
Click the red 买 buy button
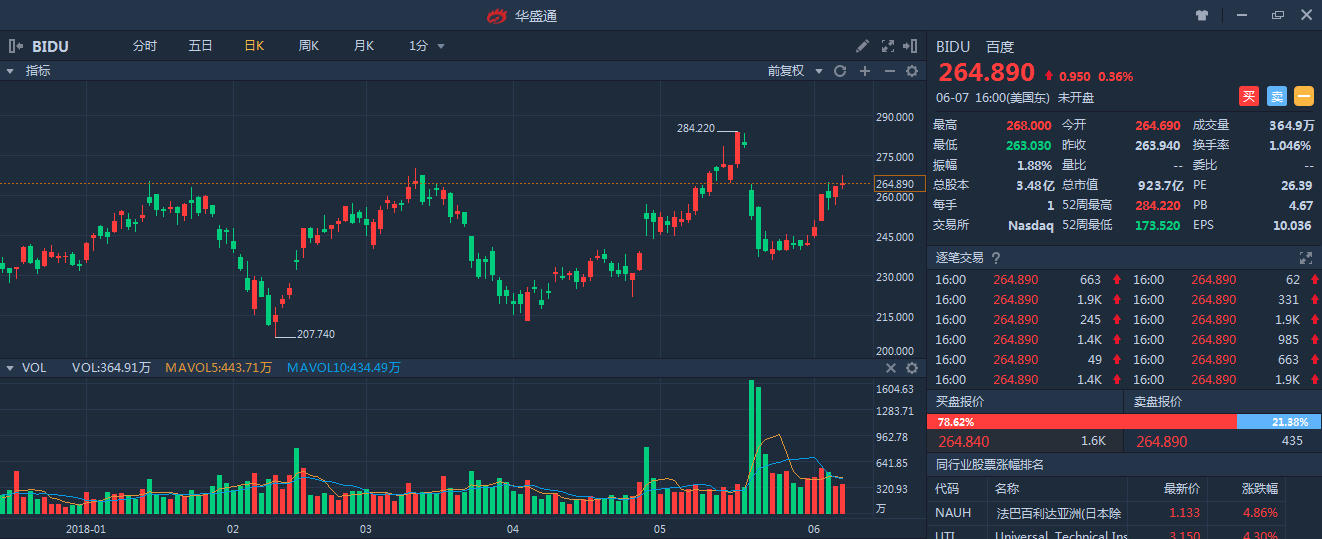tap(1249, 96)
